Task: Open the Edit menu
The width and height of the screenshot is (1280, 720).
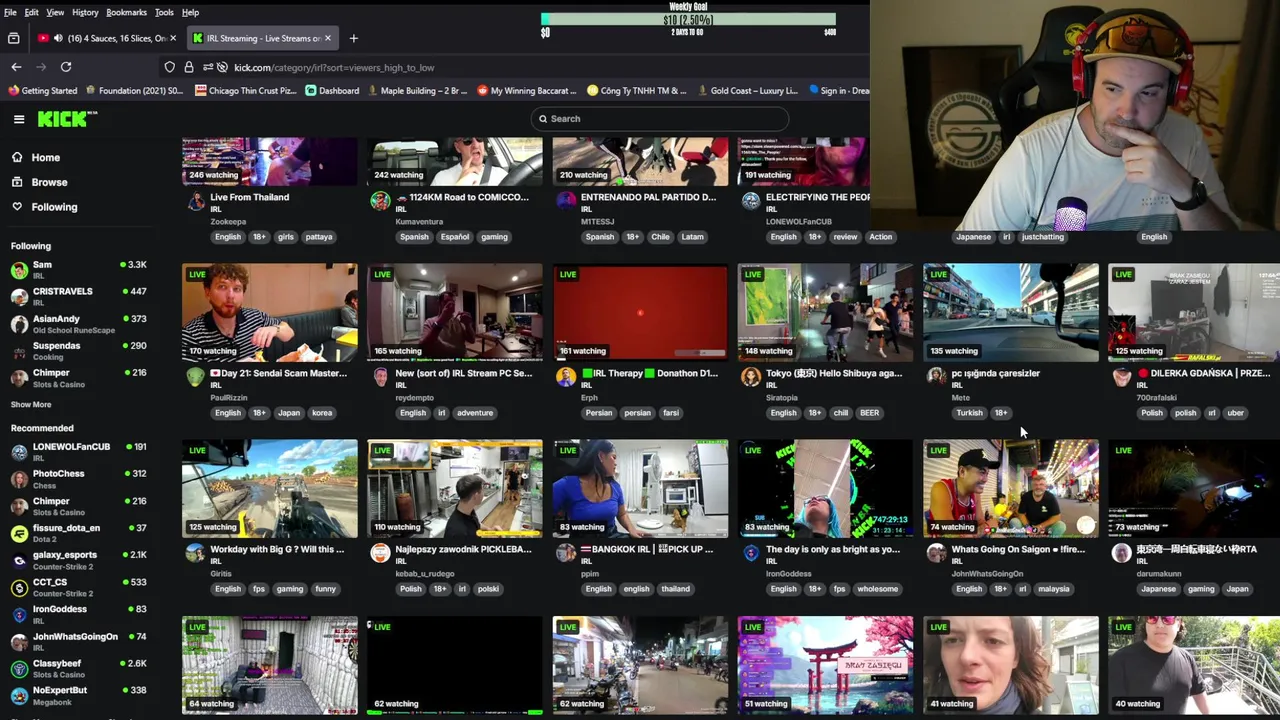Action: (32, 12)
